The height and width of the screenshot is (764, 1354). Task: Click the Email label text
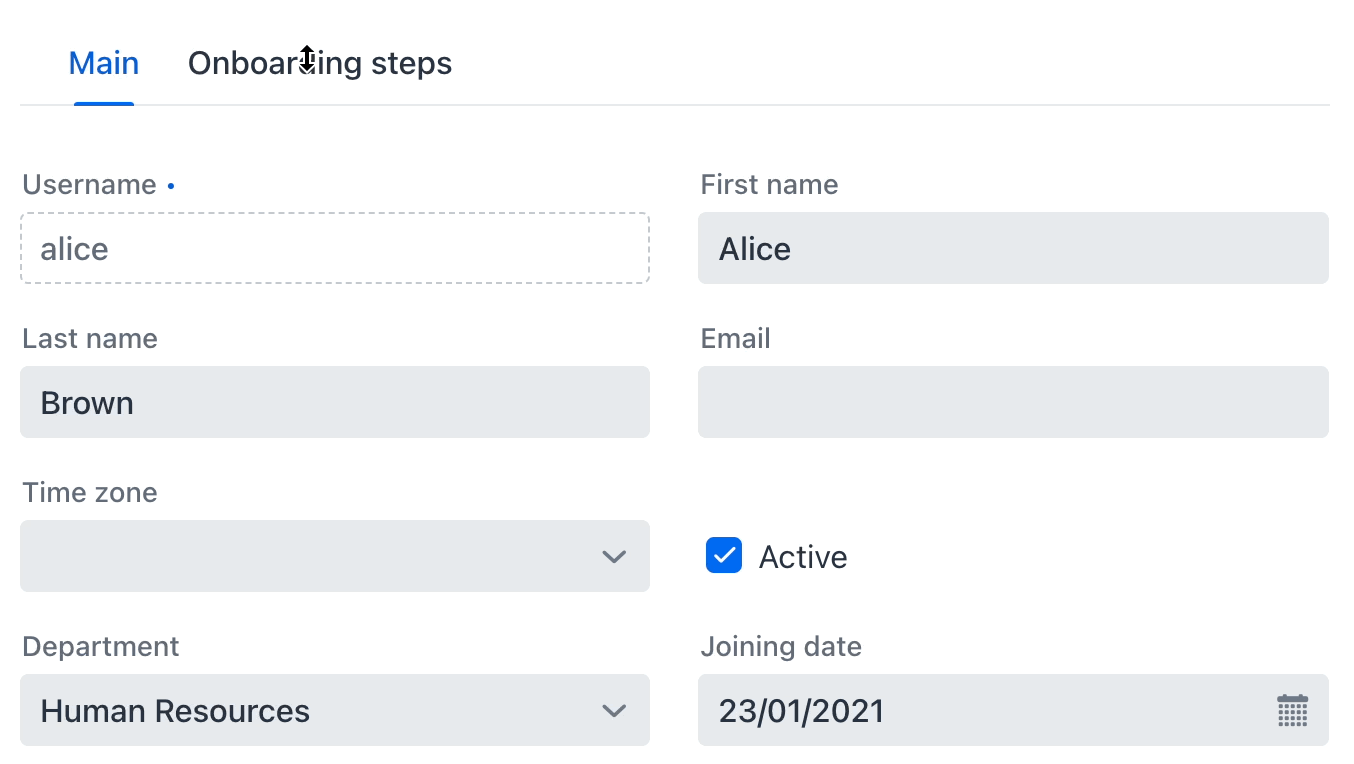(x=735, y=339)
